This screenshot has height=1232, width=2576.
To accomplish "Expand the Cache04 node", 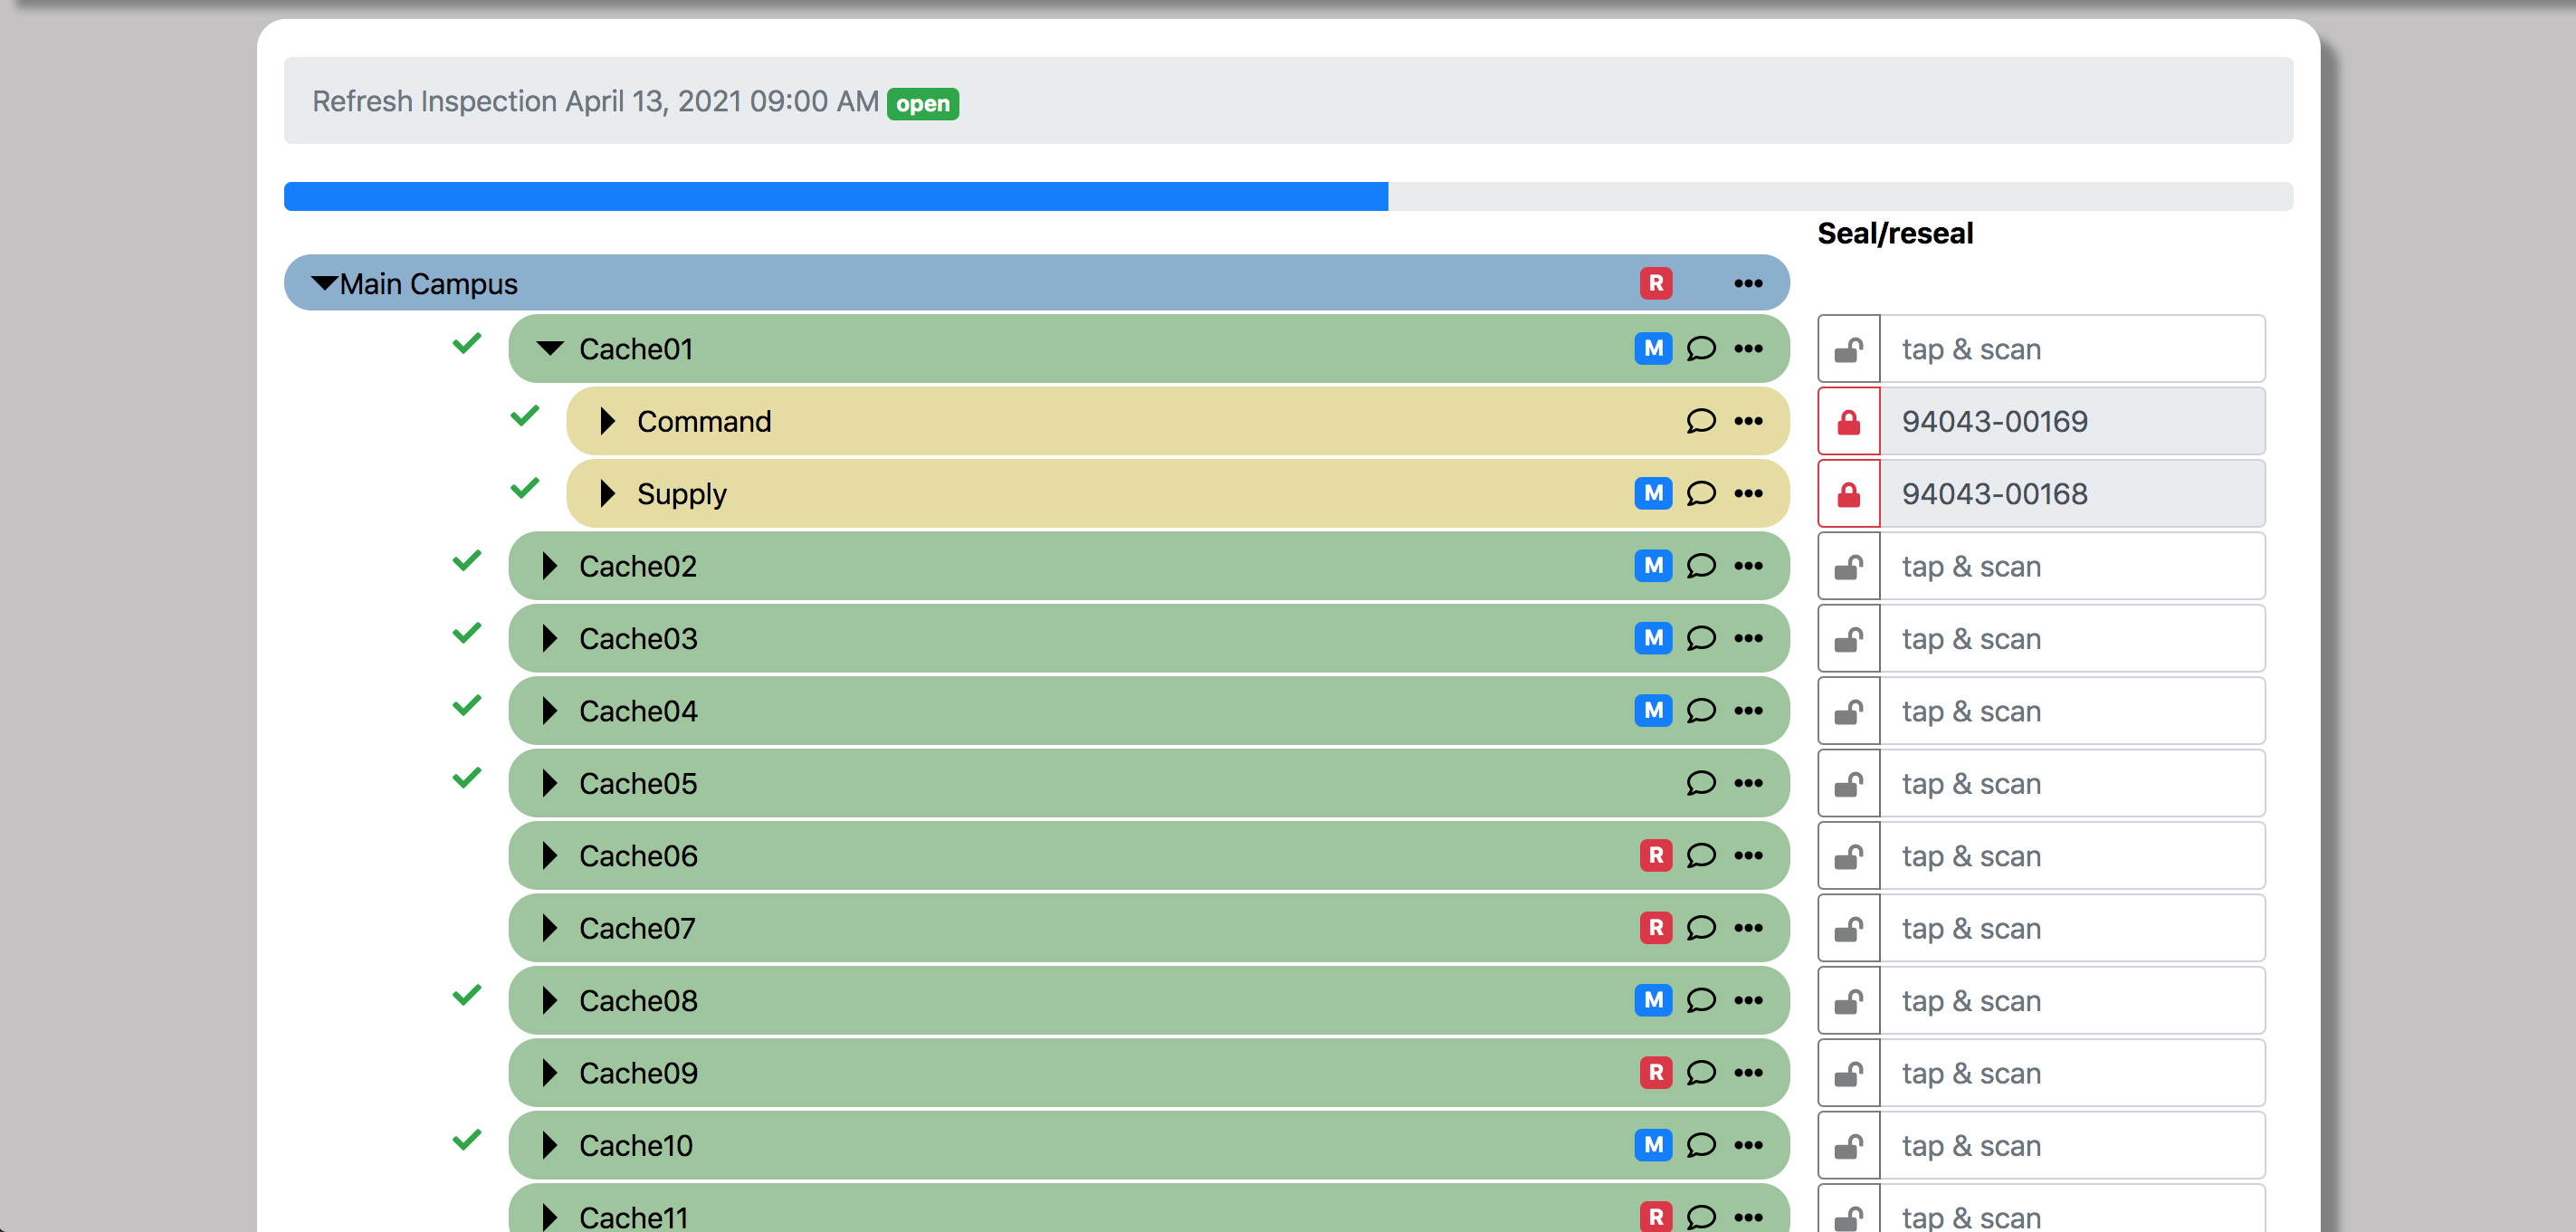I will [x=549, y=710].
